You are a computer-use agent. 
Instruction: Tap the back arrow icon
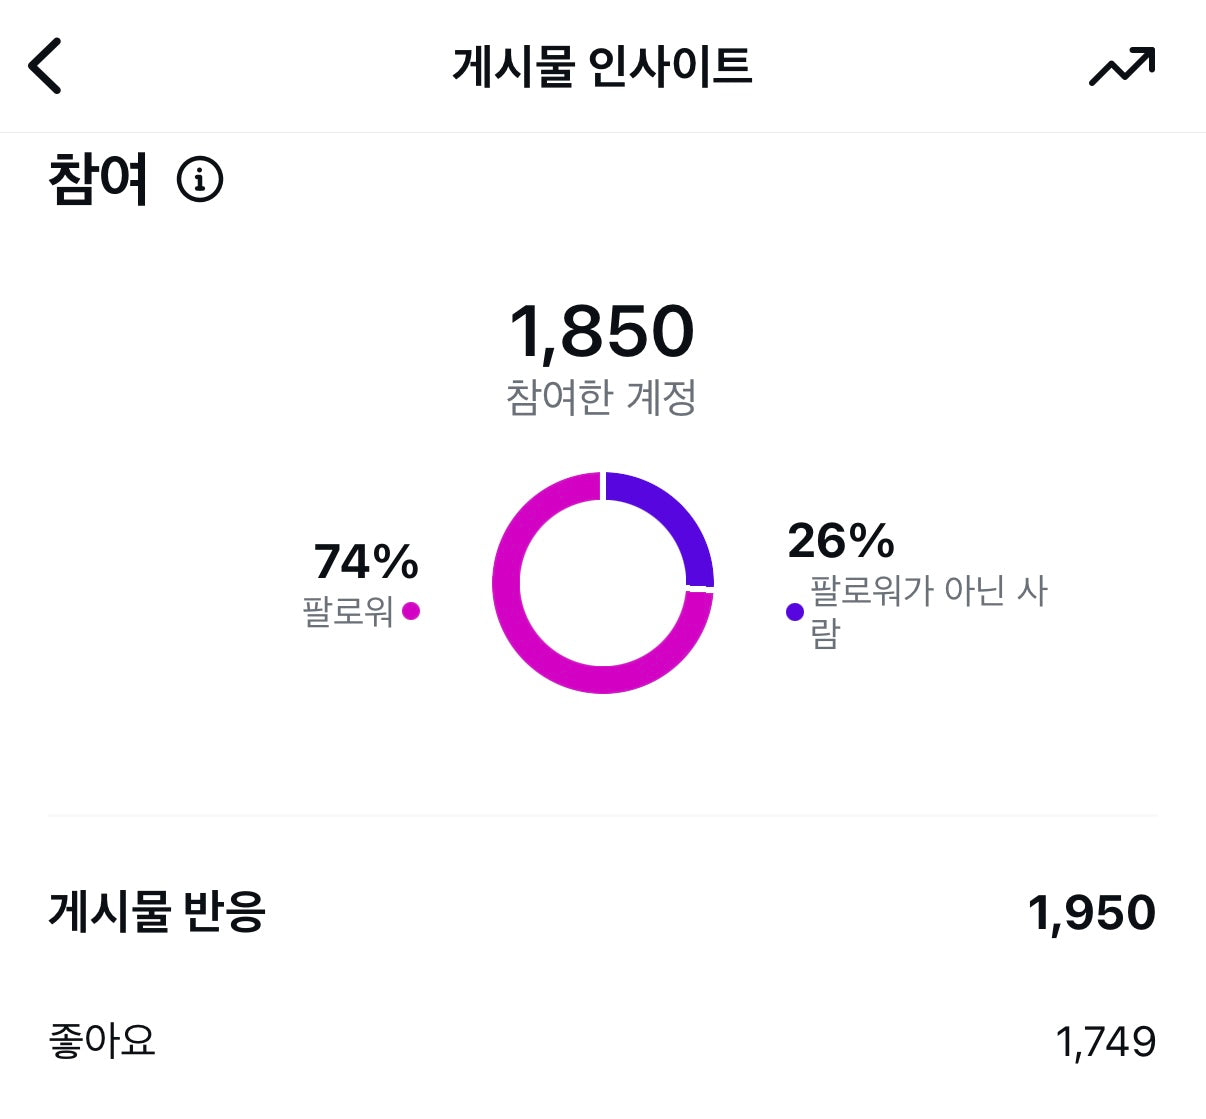tap(45, 66)
